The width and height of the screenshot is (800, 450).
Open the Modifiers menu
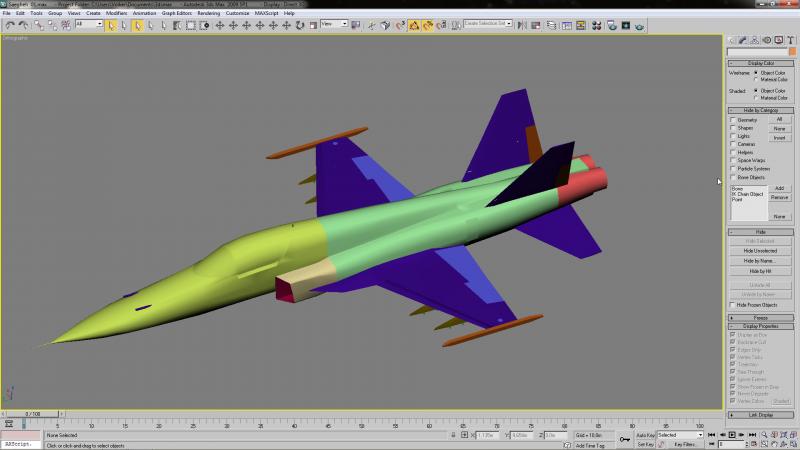[116, 13]
